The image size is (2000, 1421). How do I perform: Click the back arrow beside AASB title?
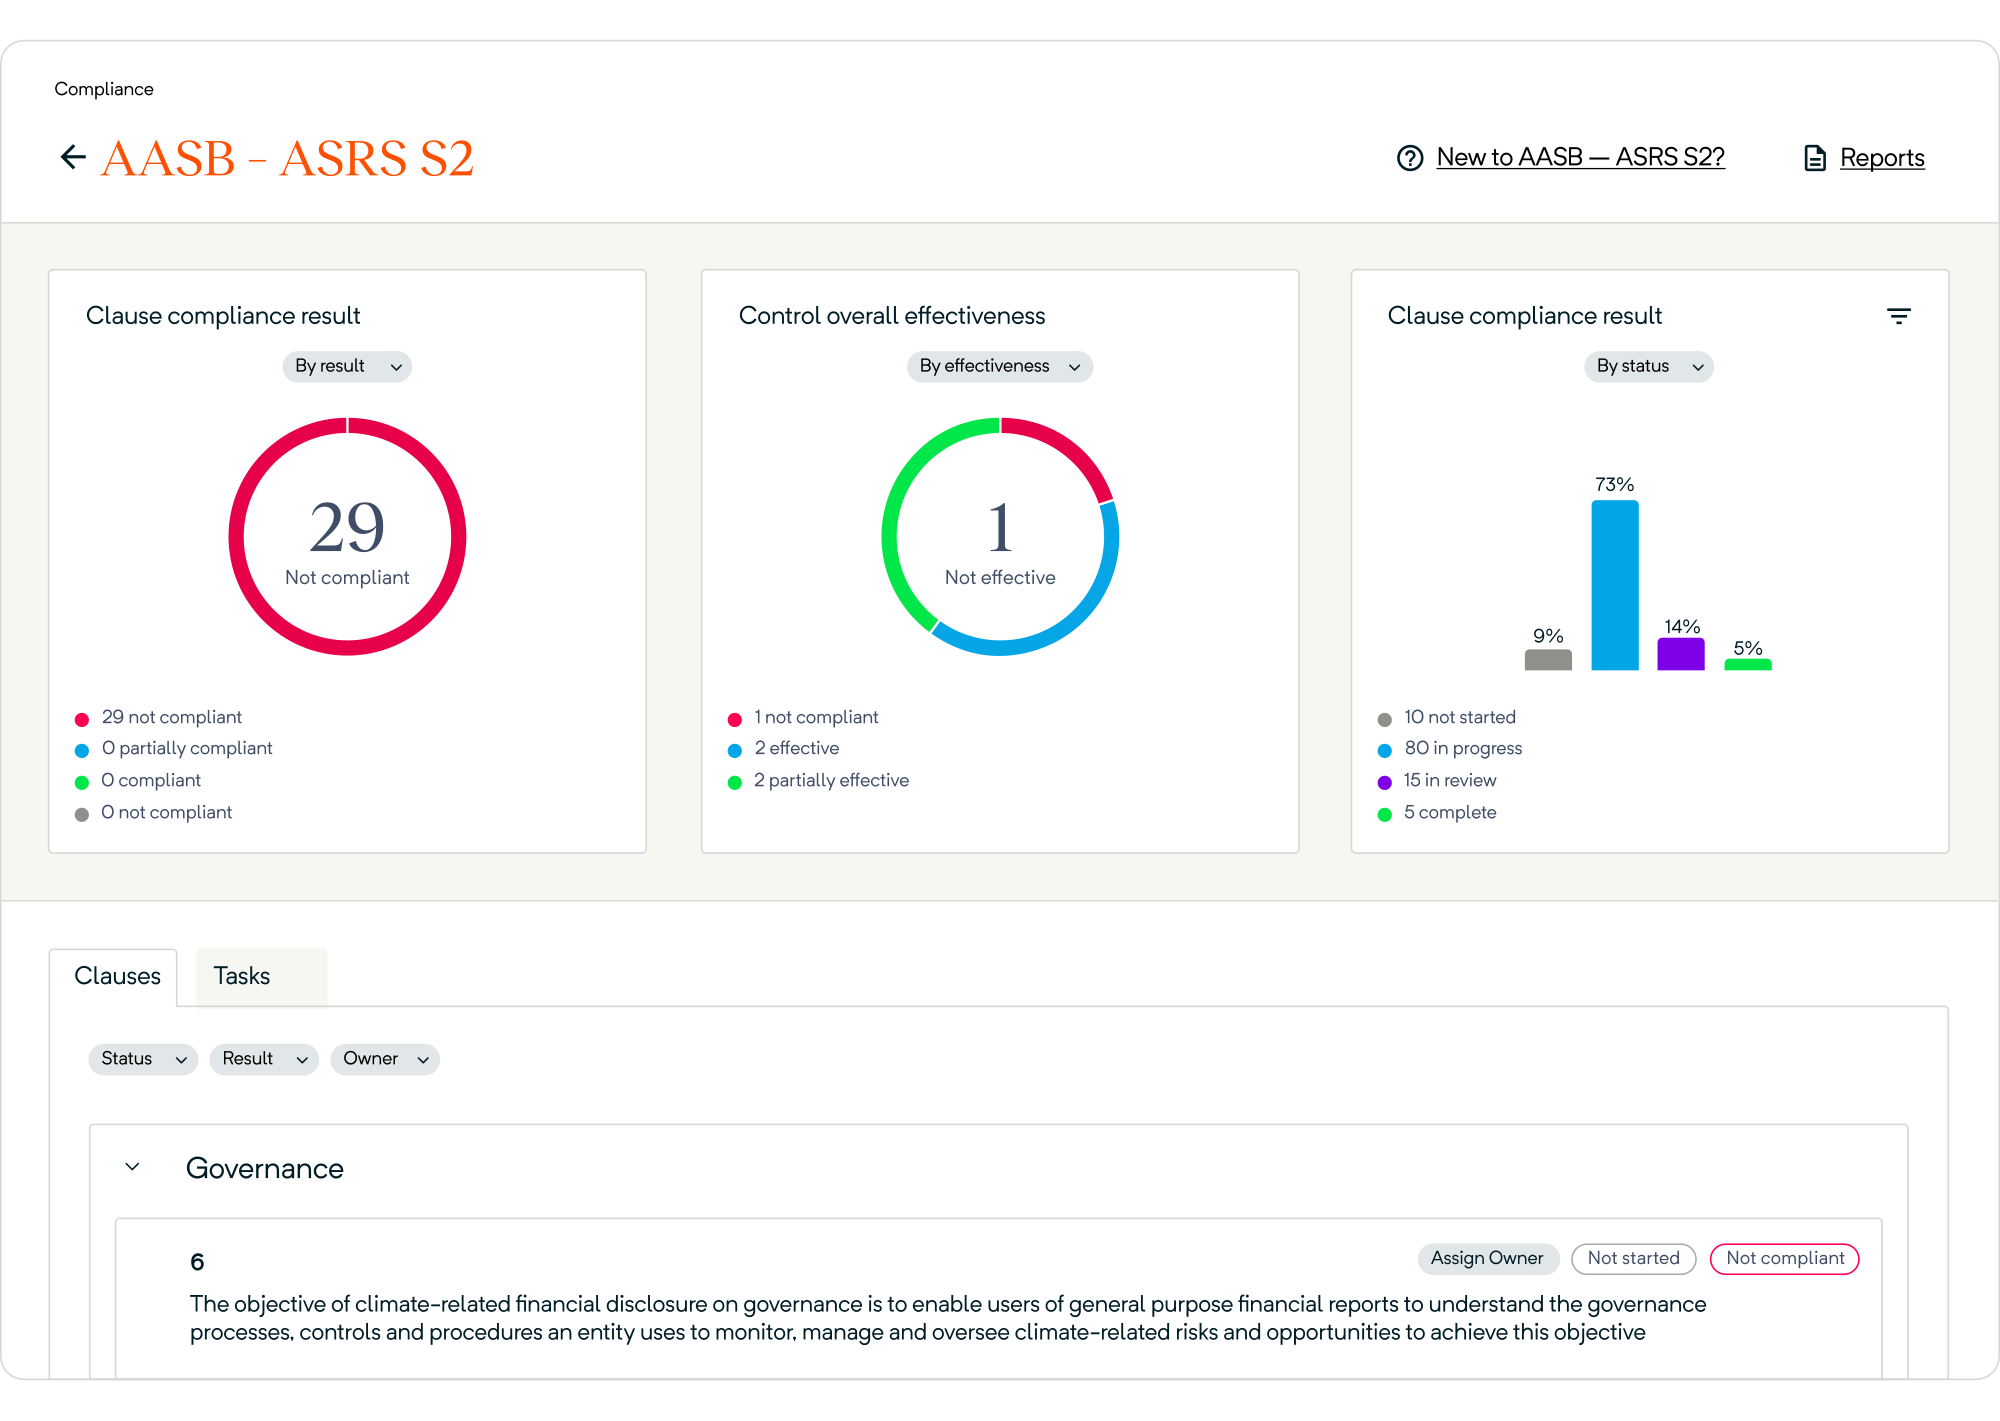[73, 157]
